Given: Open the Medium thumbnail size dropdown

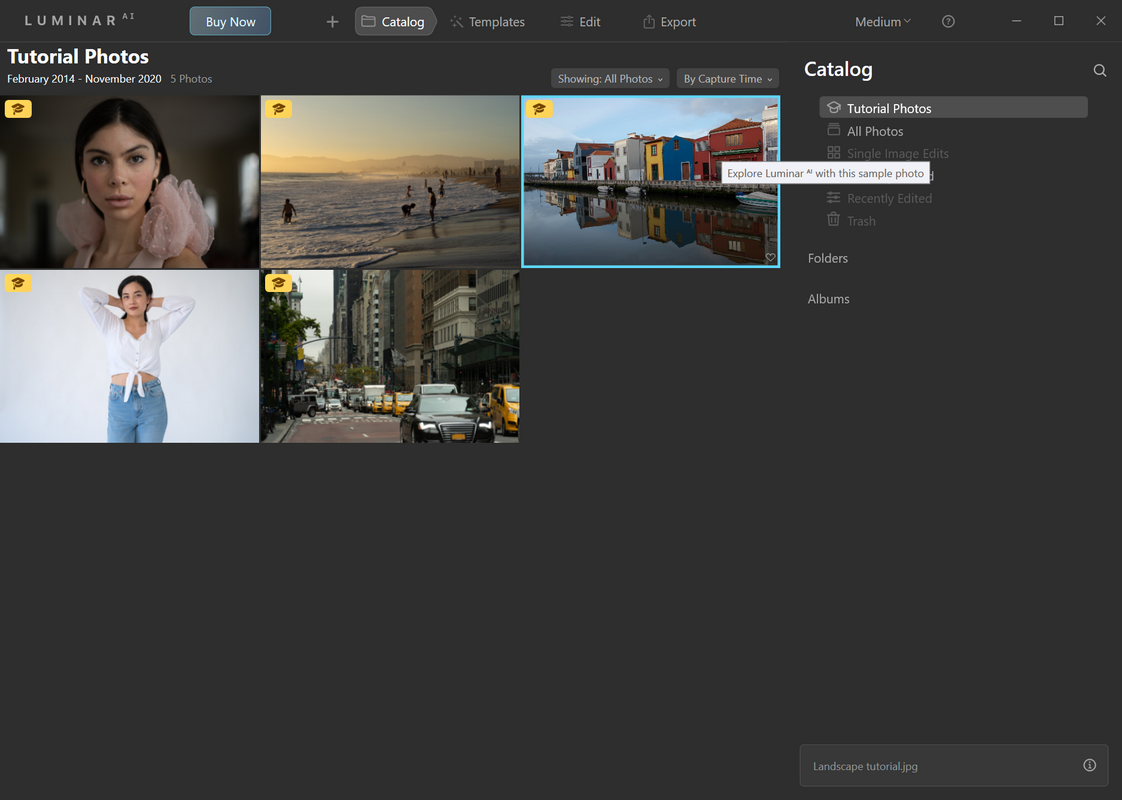Looking at the screenshot, I should click(x=882, y=21).
